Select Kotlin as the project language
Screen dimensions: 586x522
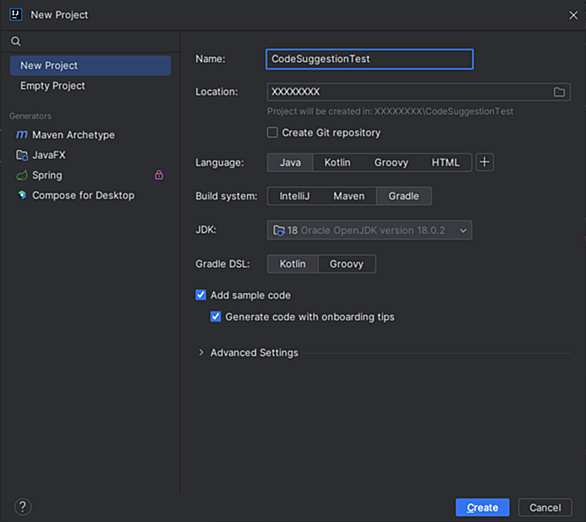pyautogui.click(x=337, y=163)
